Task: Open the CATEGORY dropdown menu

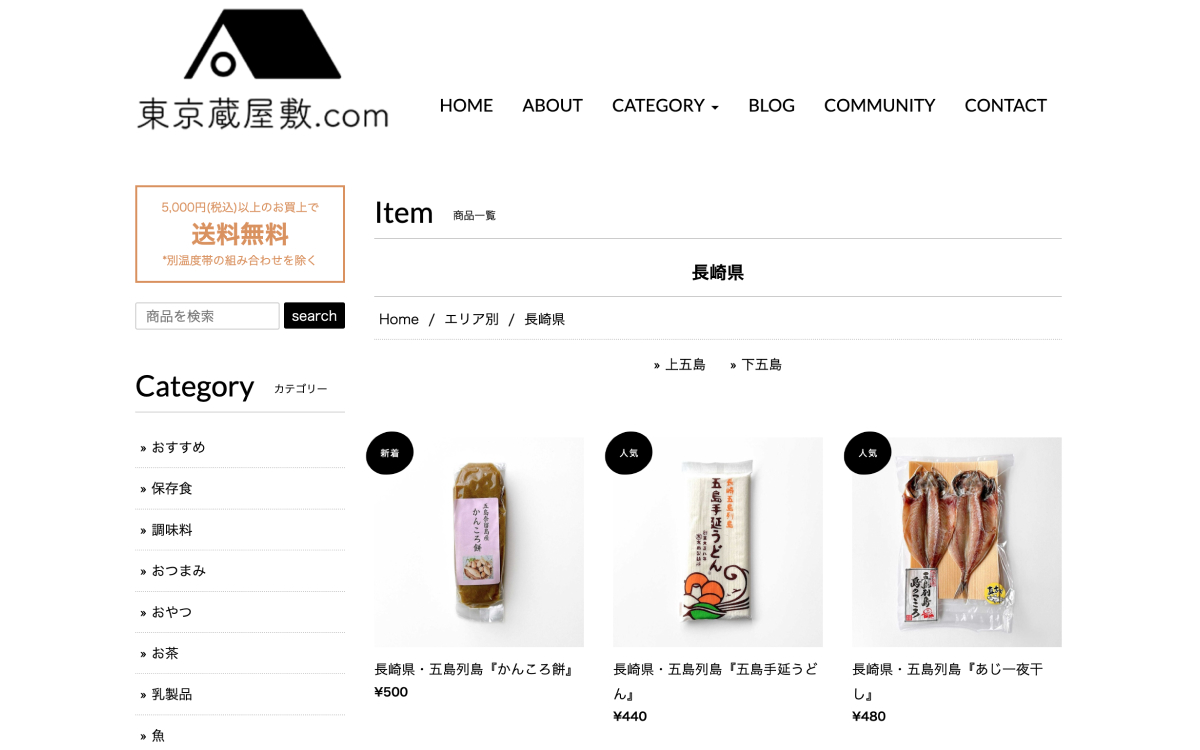Action: [665, 105]
